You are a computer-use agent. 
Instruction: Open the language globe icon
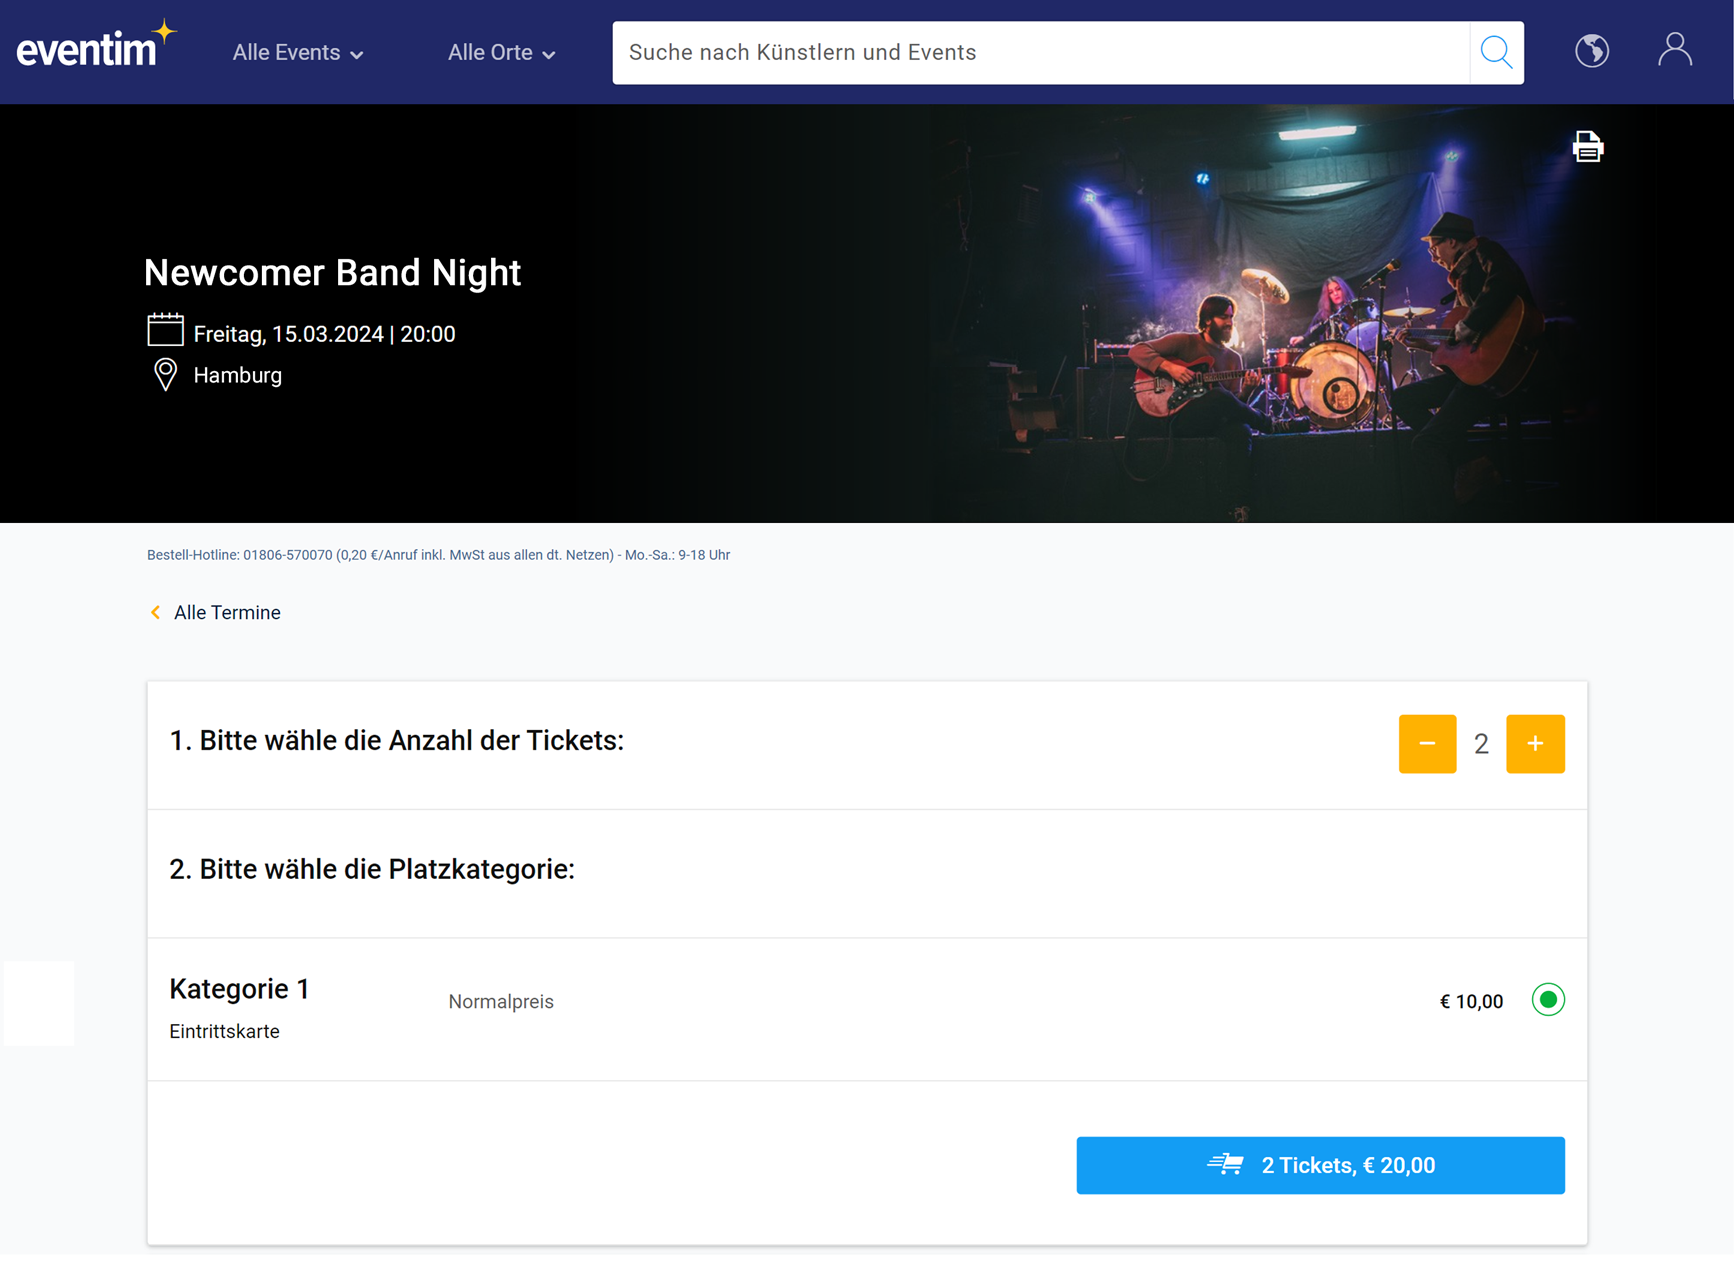(1591, 51)
